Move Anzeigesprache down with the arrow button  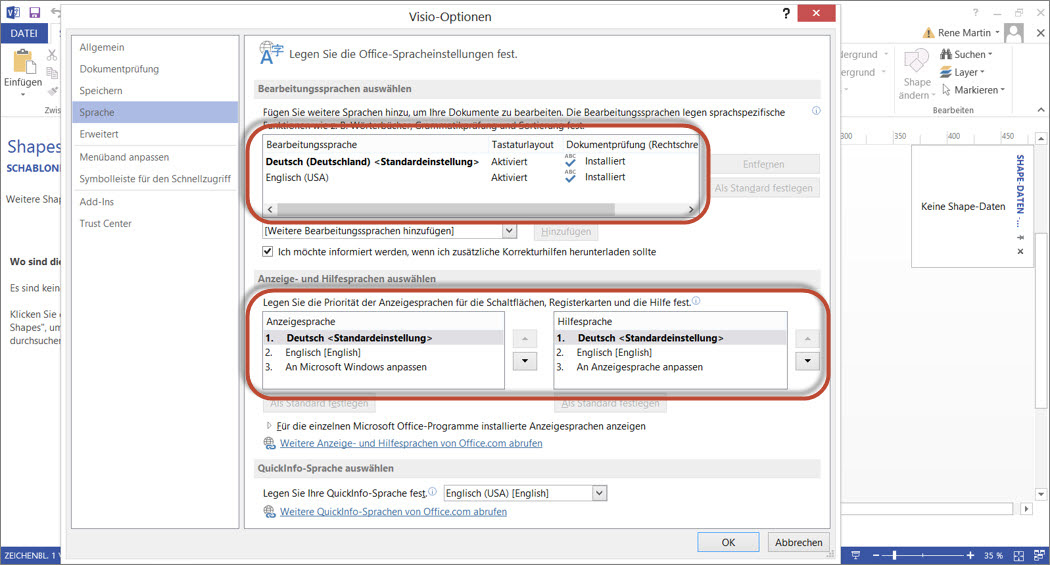coord(524,361)
